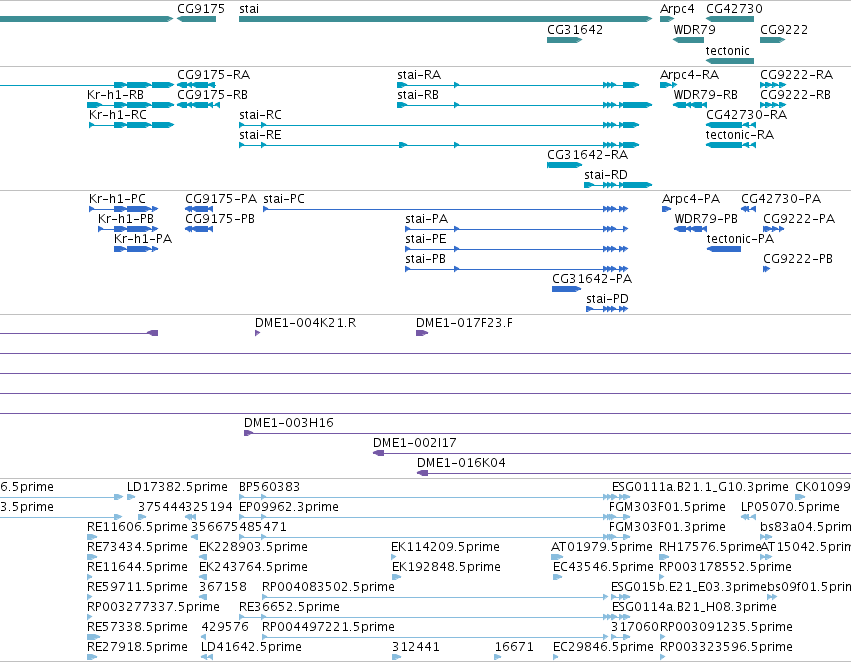
Task: Select protein stai-PC
Action: point(446,209)
